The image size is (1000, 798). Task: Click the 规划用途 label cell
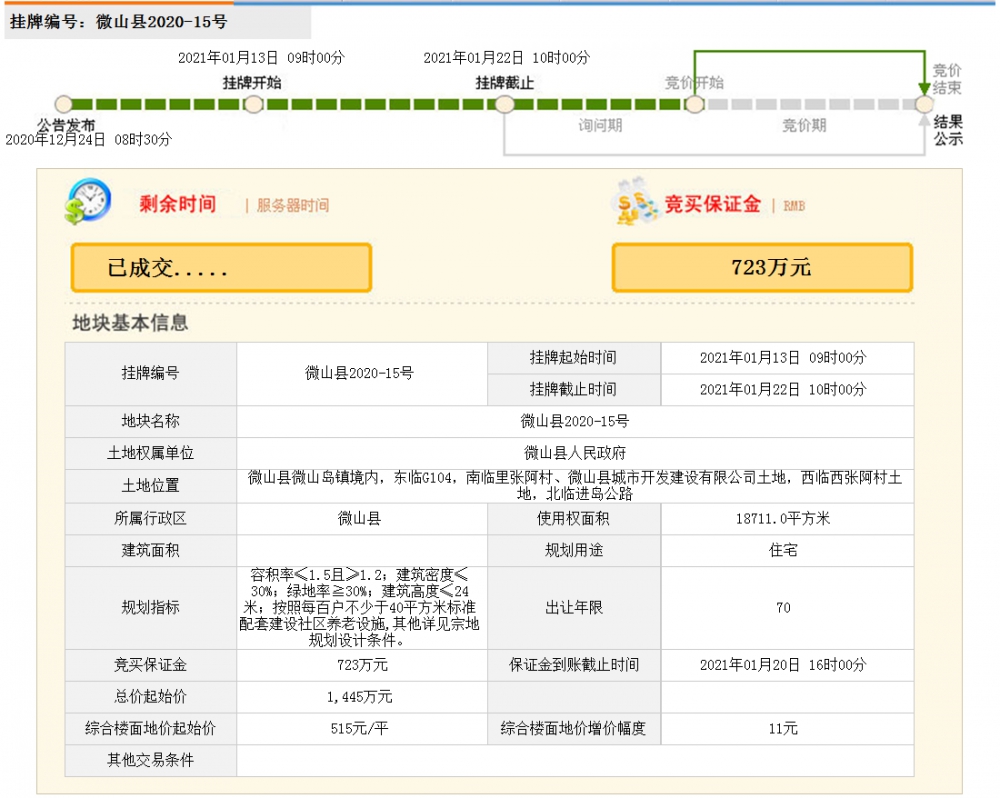point(574,550)
